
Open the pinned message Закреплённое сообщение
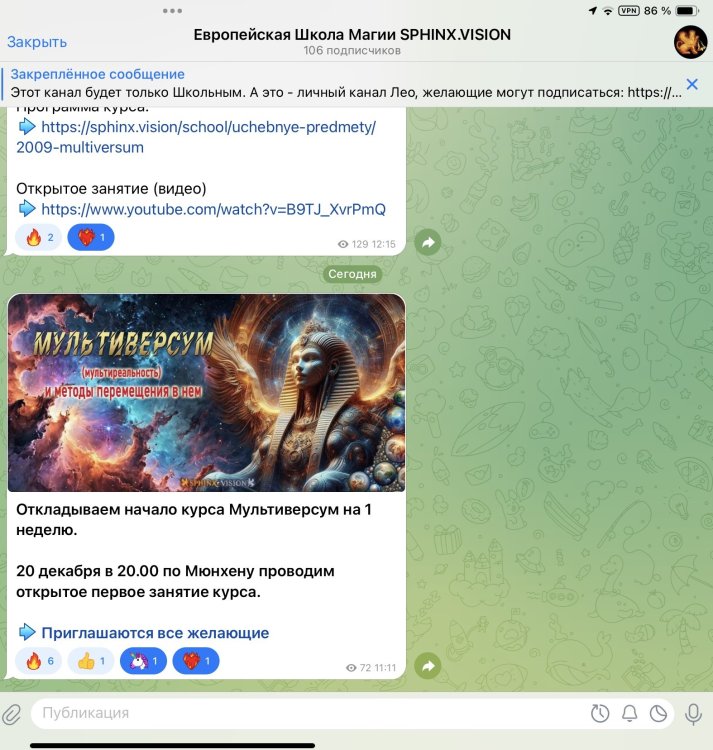[340, 84]
